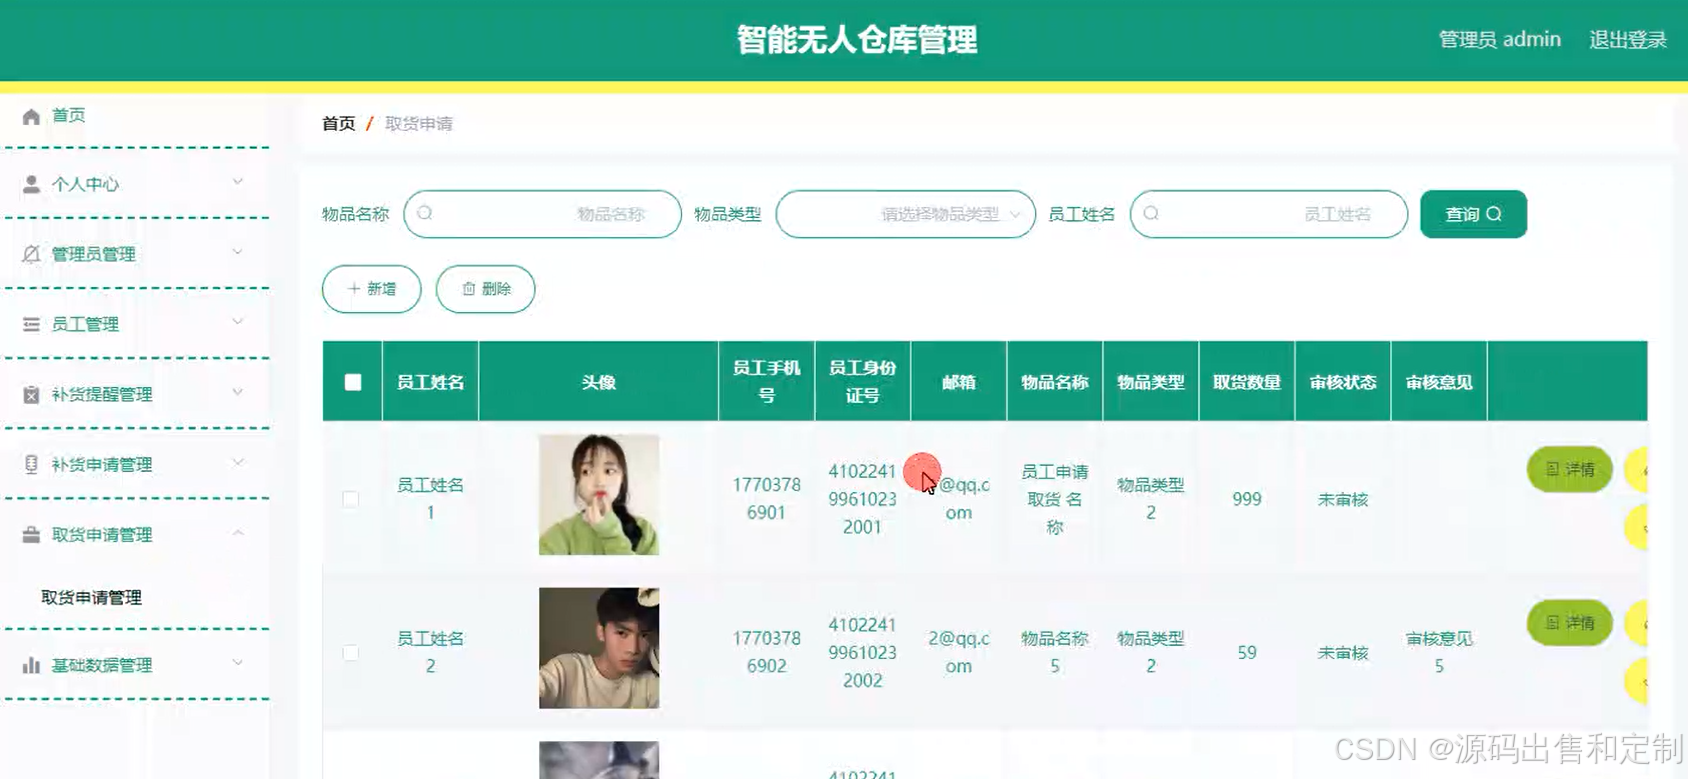Click the 员工手机号 column header
This screenshot has height=779, width=1688.
(x=766, y=381)
